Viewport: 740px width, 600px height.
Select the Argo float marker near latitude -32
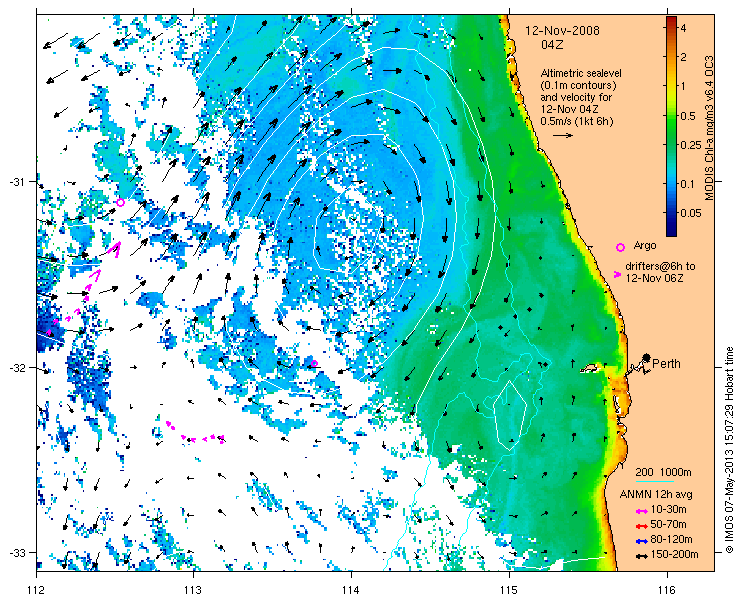(314, 363)
